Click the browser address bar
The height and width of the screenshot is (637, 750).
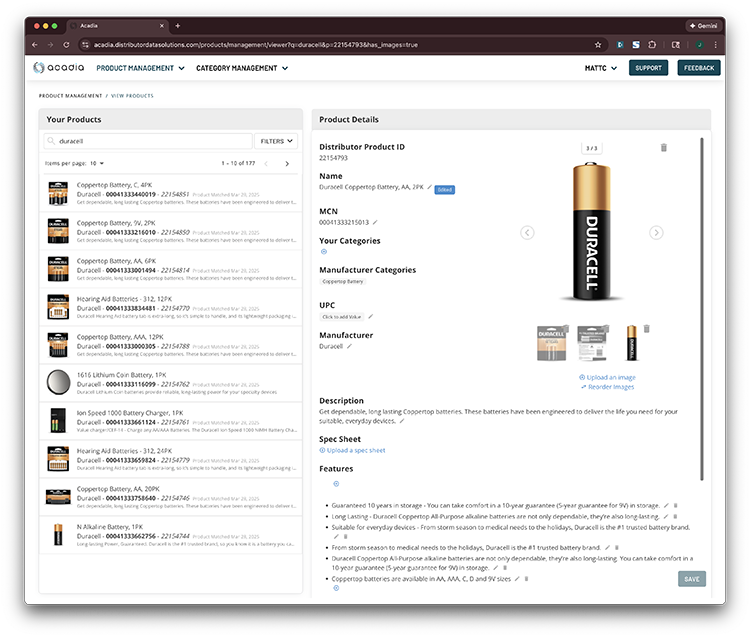340,44
